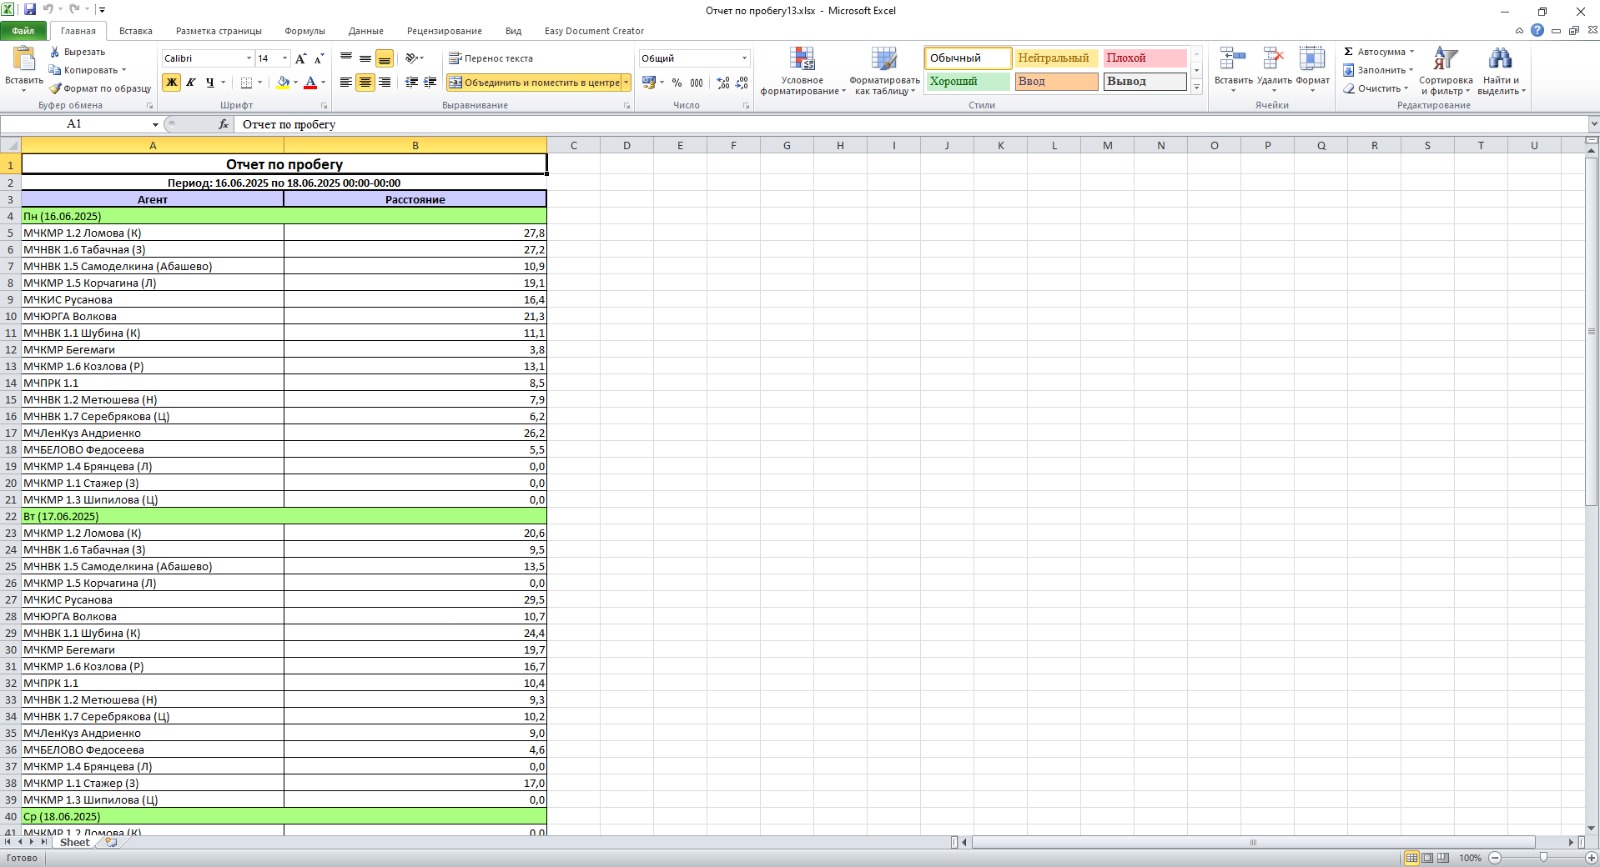Click Merge and Center (Объединить и поместить в центре)
The width and height of the screenshot is (1600, 867).
(x=534, y=83)
